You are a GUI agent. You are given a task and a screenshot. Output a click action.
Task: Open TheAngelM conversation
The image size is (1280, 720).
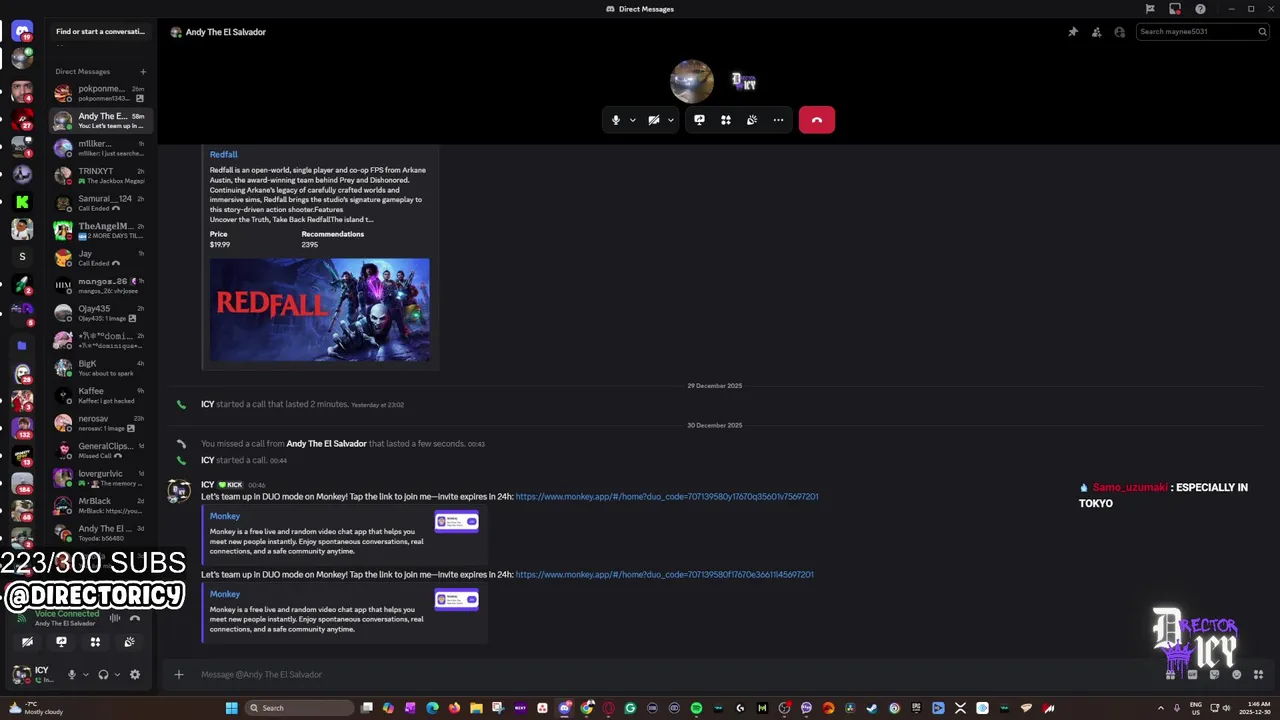[x=99, y=231]
